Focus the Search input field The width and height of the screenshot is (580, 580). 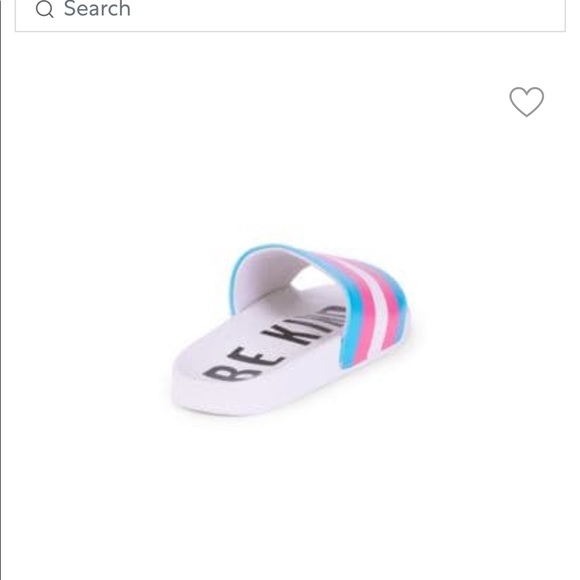(x=290, y=15)
